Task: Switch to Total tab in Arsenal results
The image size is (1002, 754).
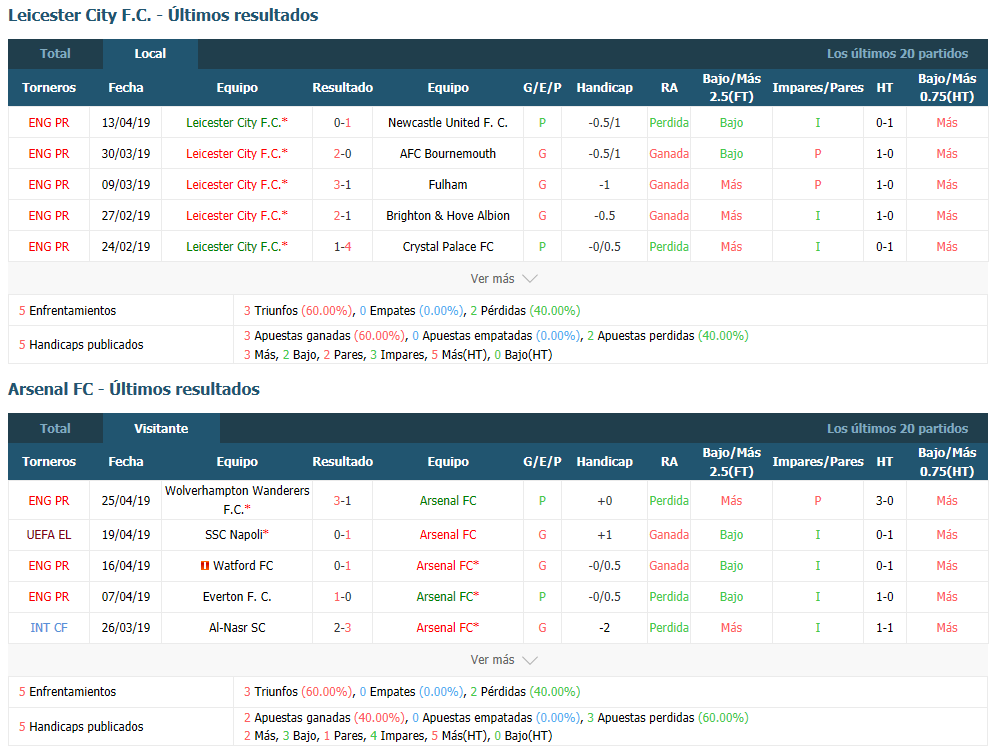Action: pyautogui.click(x=55, y=428)
